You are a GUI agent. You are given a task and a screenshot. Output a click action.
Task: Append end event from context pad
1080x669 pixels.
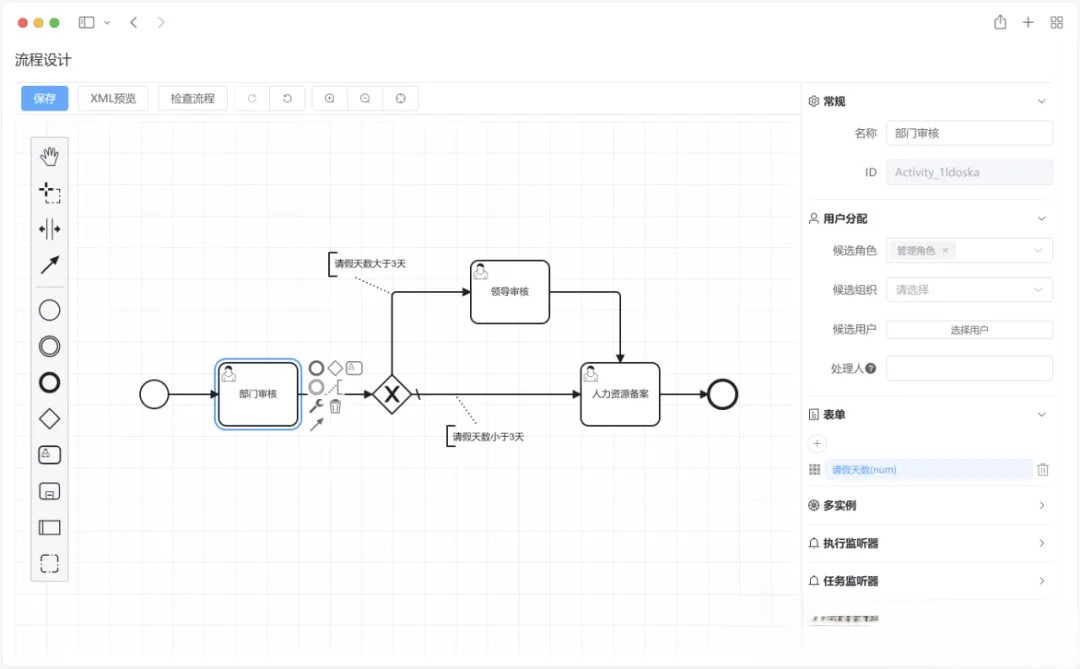coord(316,368)
